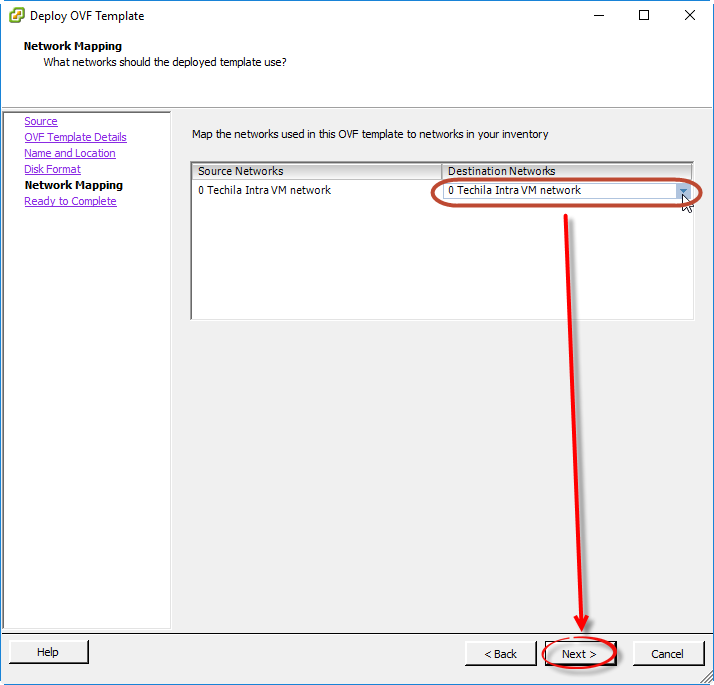The width and height of the screenshot is (714, 685).
Task: Click the Deploy OVF Template title text
Action: click(87, 16)
